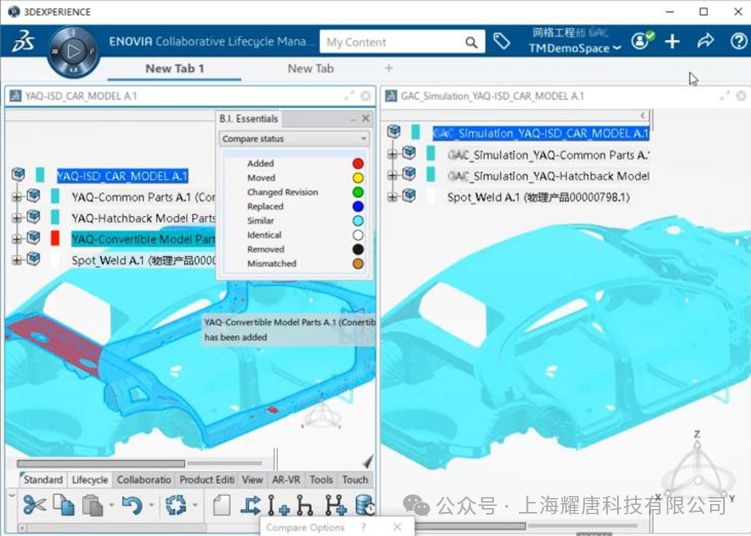Open the Standard action bar tab
Screen dimensions: 751x536
(43, 479)
